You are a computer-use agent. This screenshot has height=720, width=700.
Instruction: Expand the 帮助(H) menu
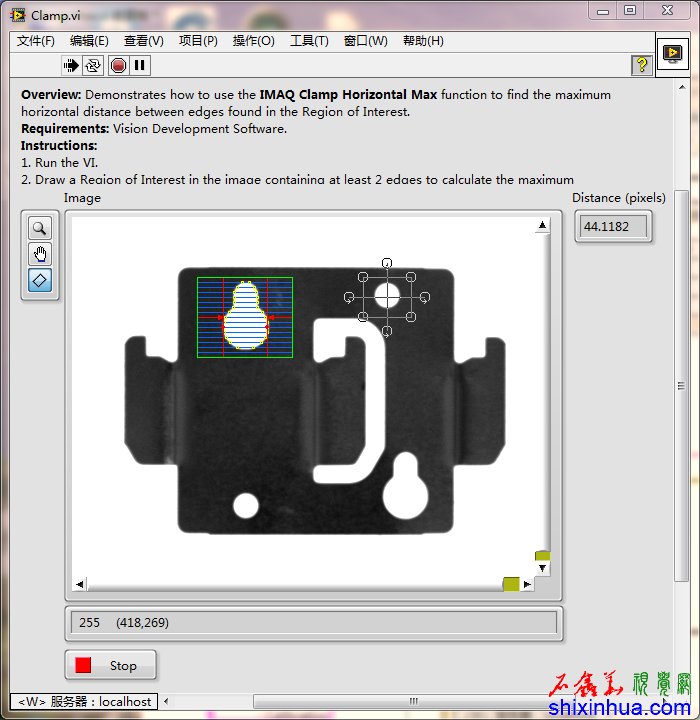point(423,41)
